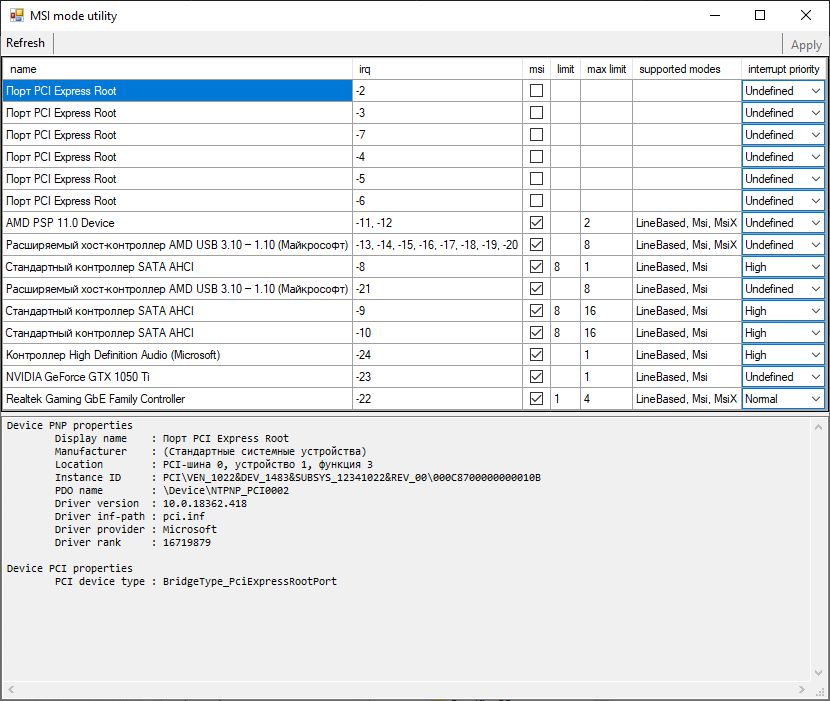This screenshot has width=830, height=701.
Task: Open priority dropdown for SATA AHCI irq -9
Action: [x=783, y=311]
